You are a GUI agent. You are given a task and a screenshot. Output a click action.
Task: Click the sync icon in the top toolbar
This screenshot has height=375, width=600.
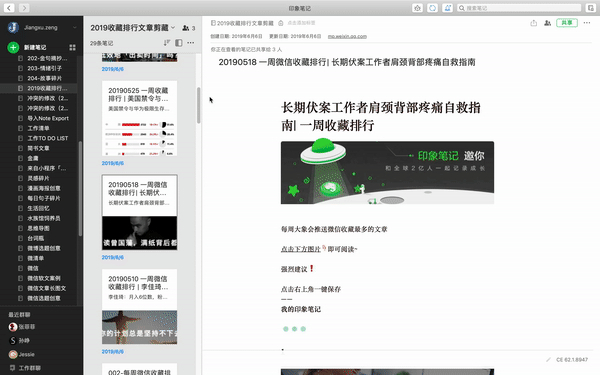432,8
